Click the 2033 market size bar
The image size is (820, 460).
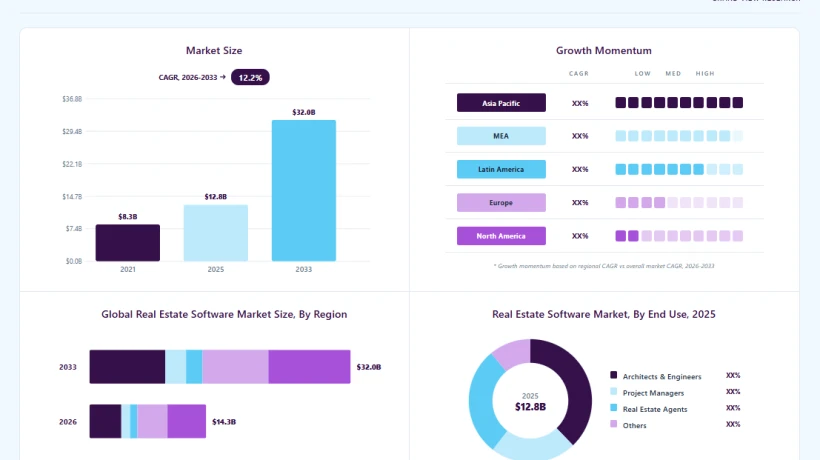(304, 190)
